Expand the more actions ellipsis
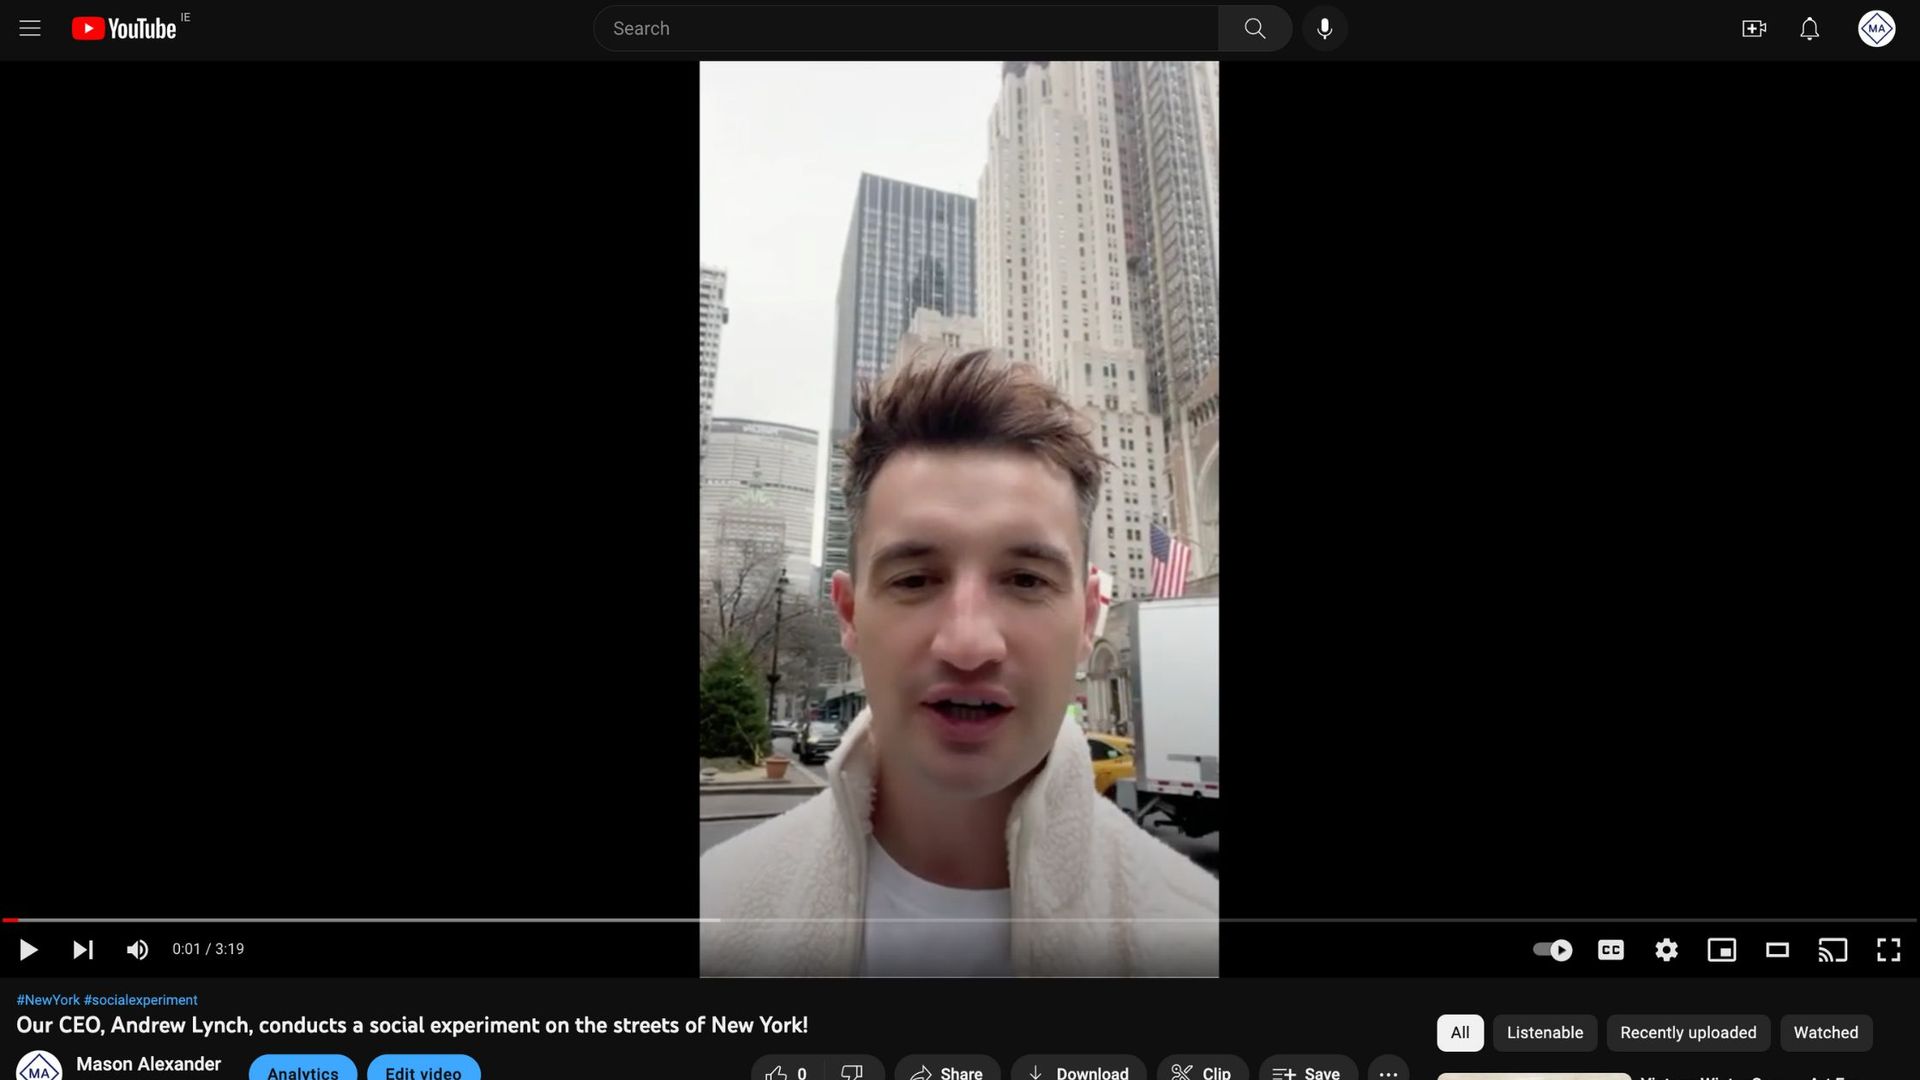Screen dimensions: 1920x1080 click(1388, 1072)
